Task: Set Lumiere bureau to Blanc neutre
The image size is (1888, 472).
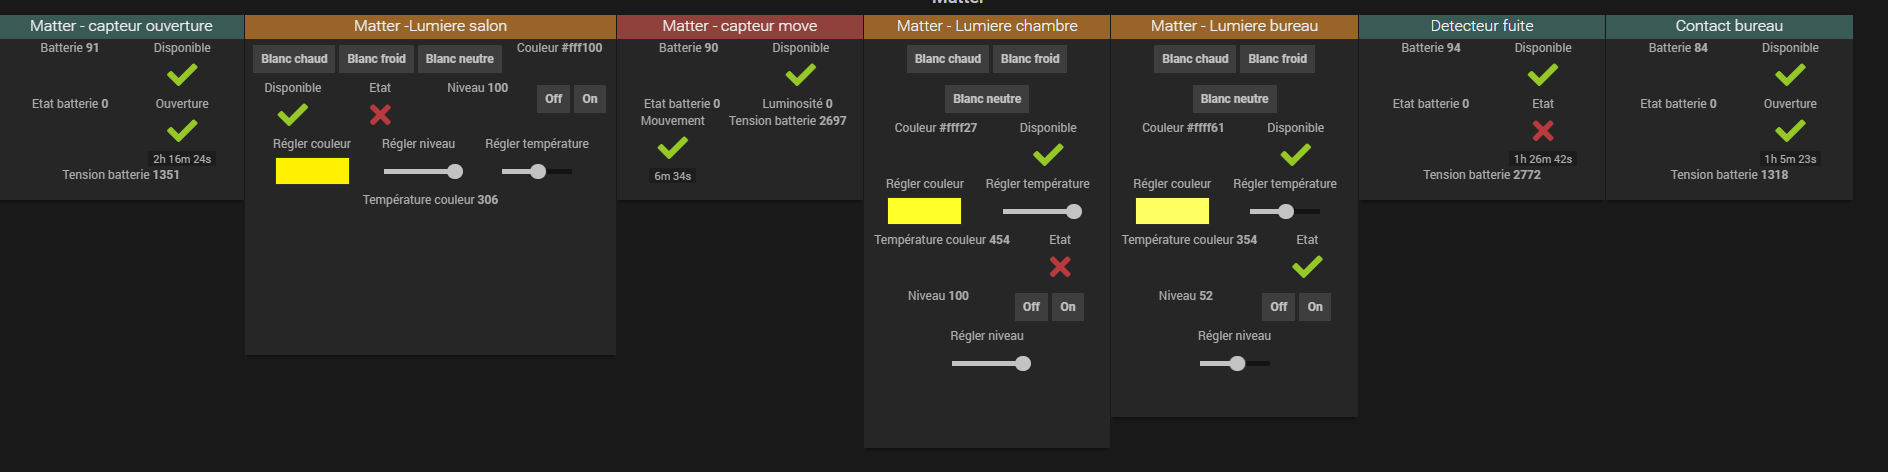Action: pyautogui.click(x=1234, y=99)
